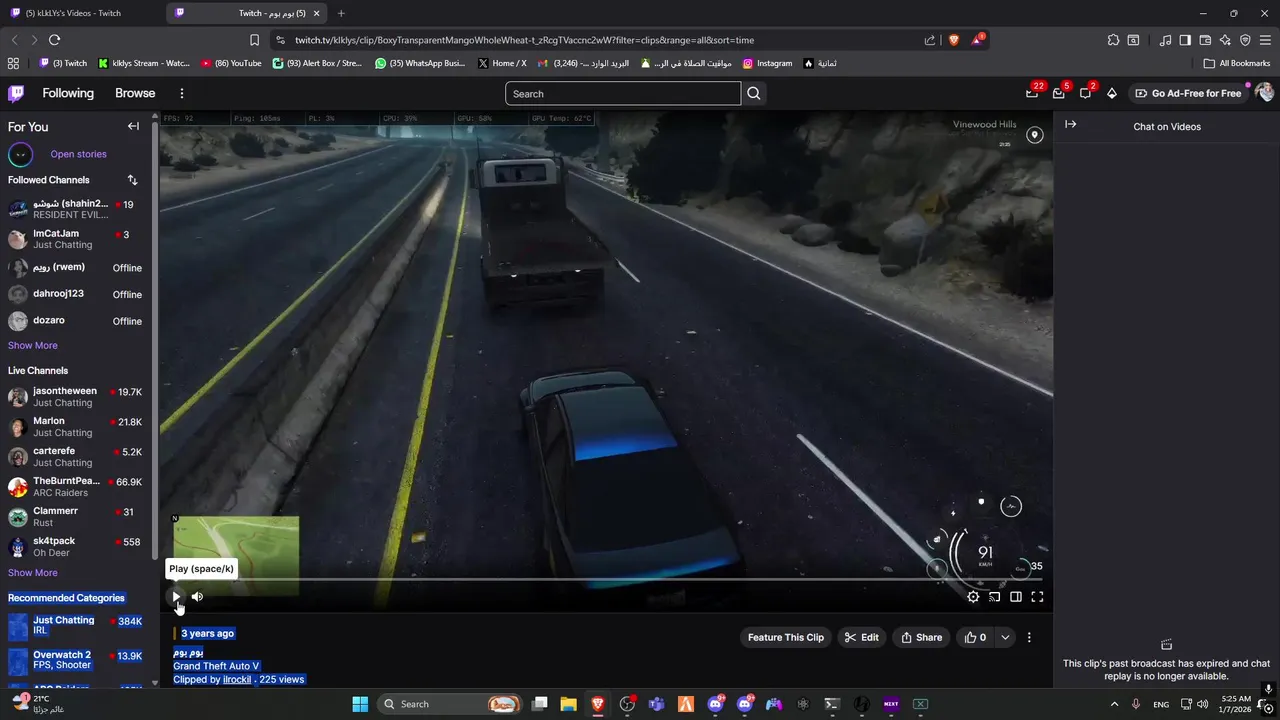Play the clip with play button
Screen dimensions: 1280x720
[176, 597]
